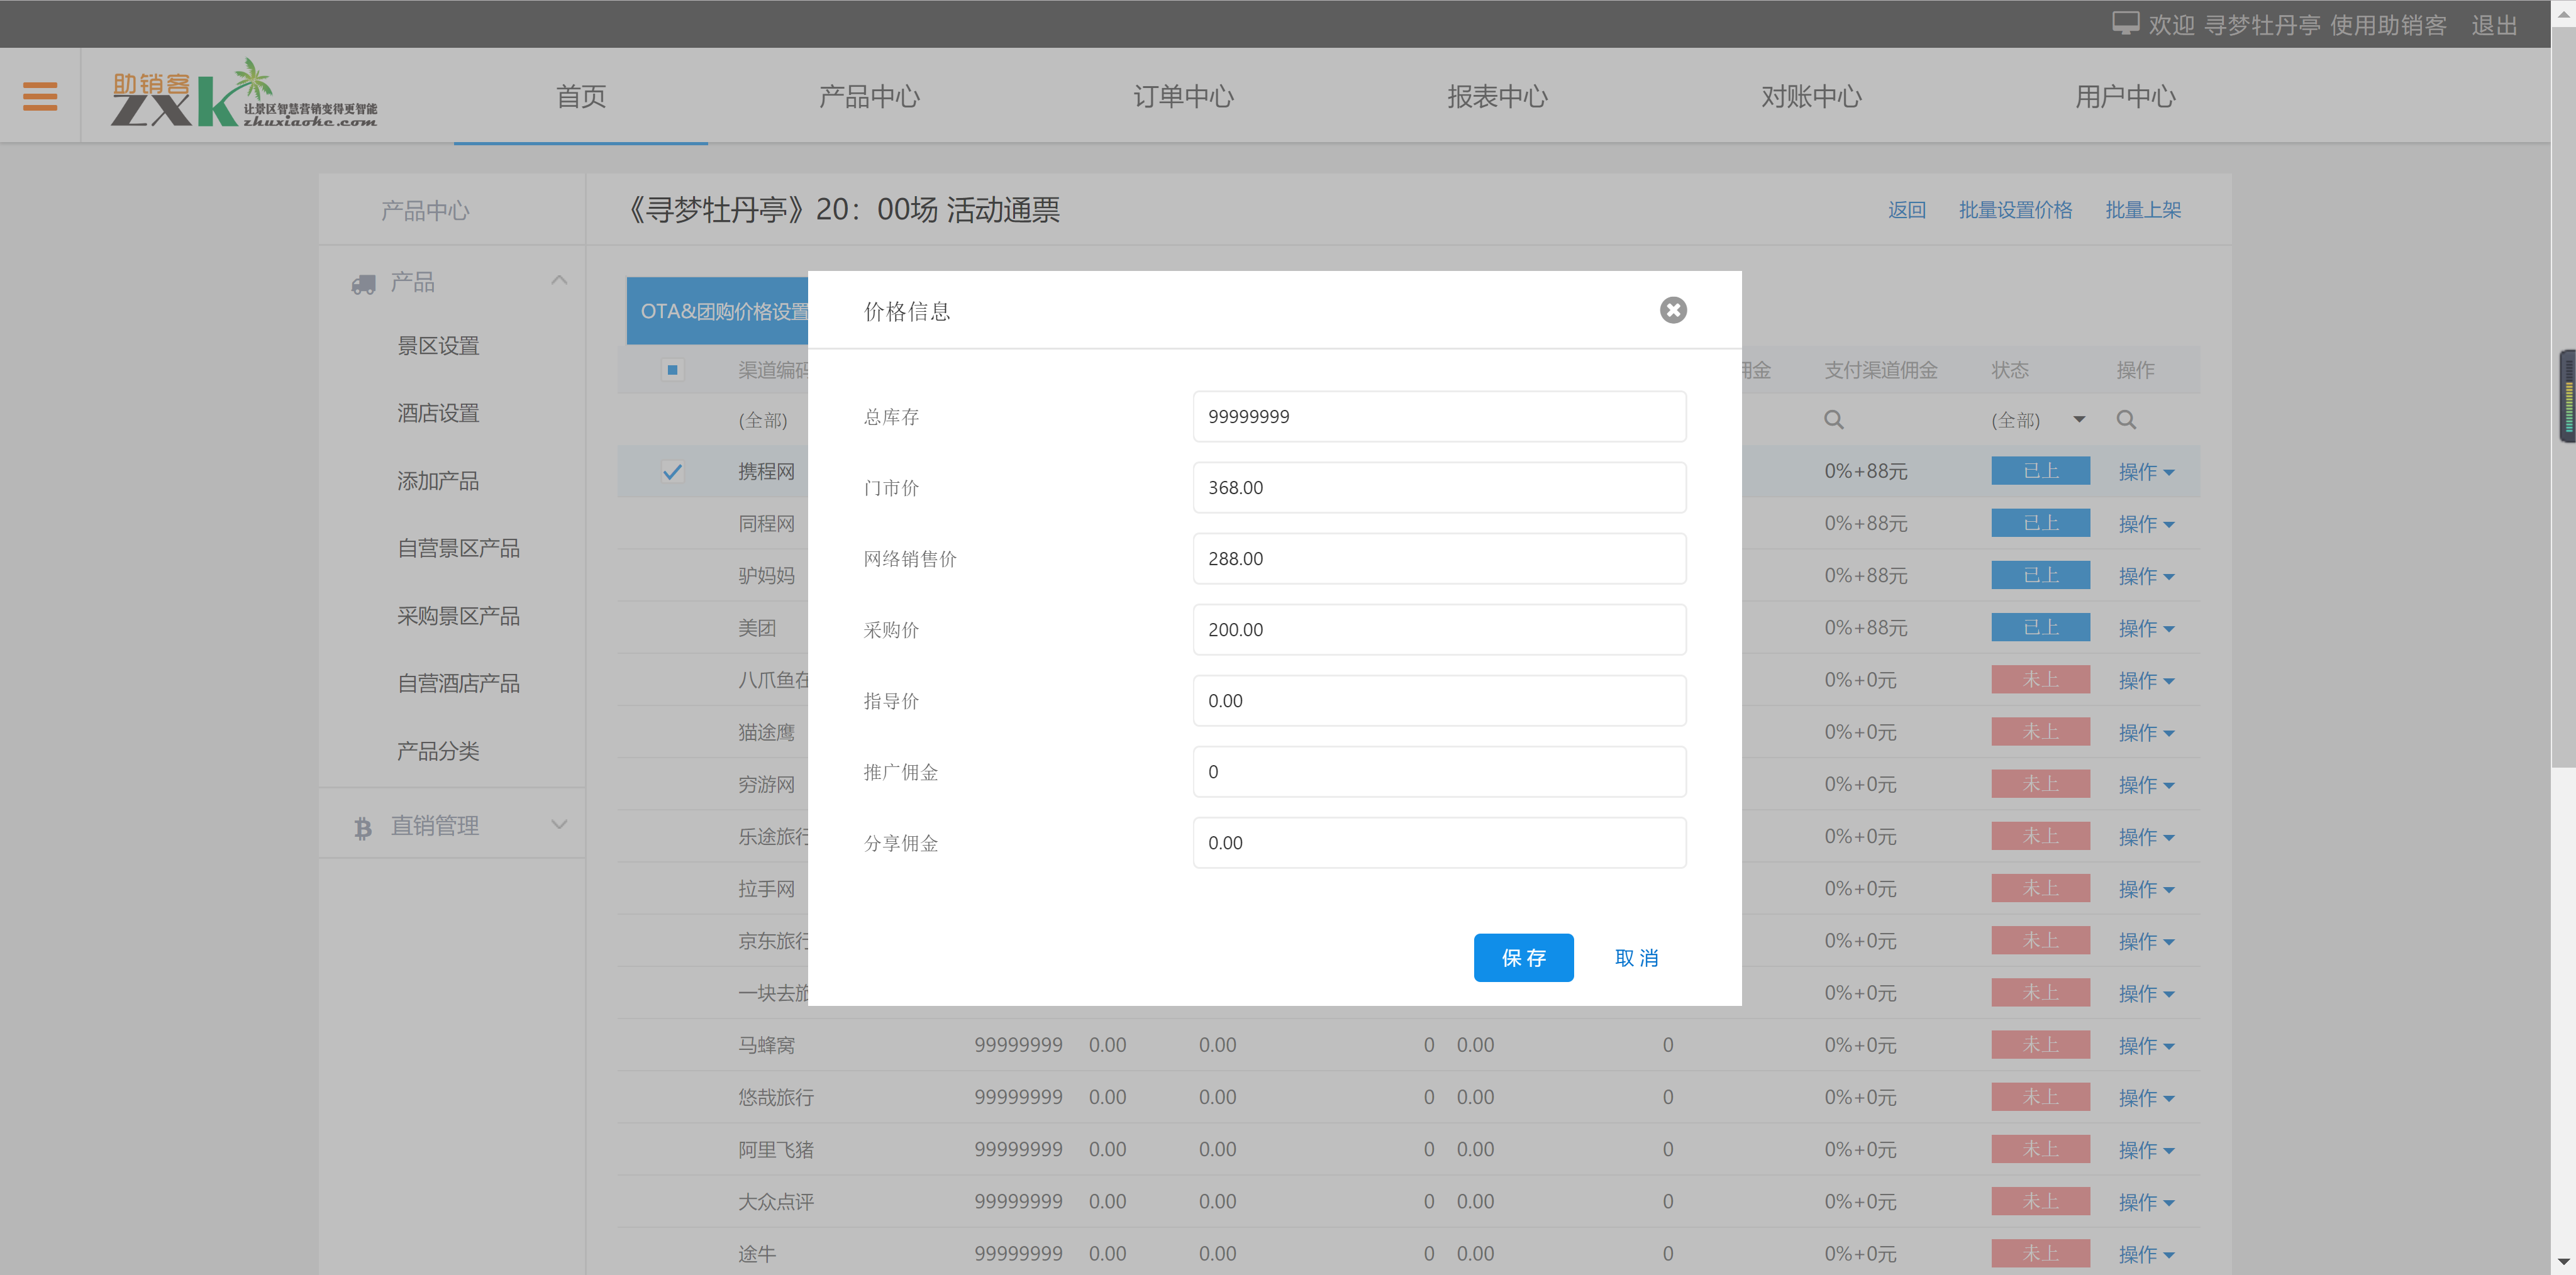2576x1275 pixels.
Task: Toggle the select-all checkbox in table header
Action: point(672,369)
